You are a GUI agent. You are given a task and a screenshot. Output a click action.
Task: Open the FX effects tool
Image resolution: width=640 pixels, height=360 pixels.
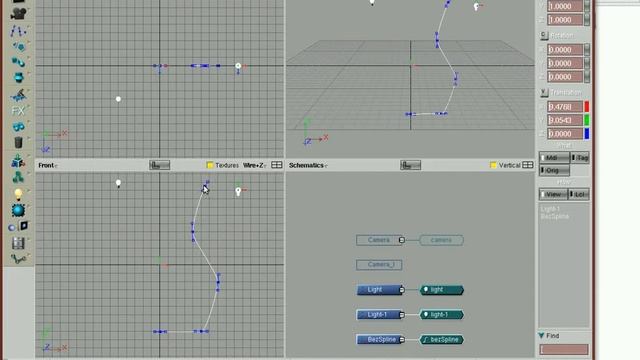point(18,111)
